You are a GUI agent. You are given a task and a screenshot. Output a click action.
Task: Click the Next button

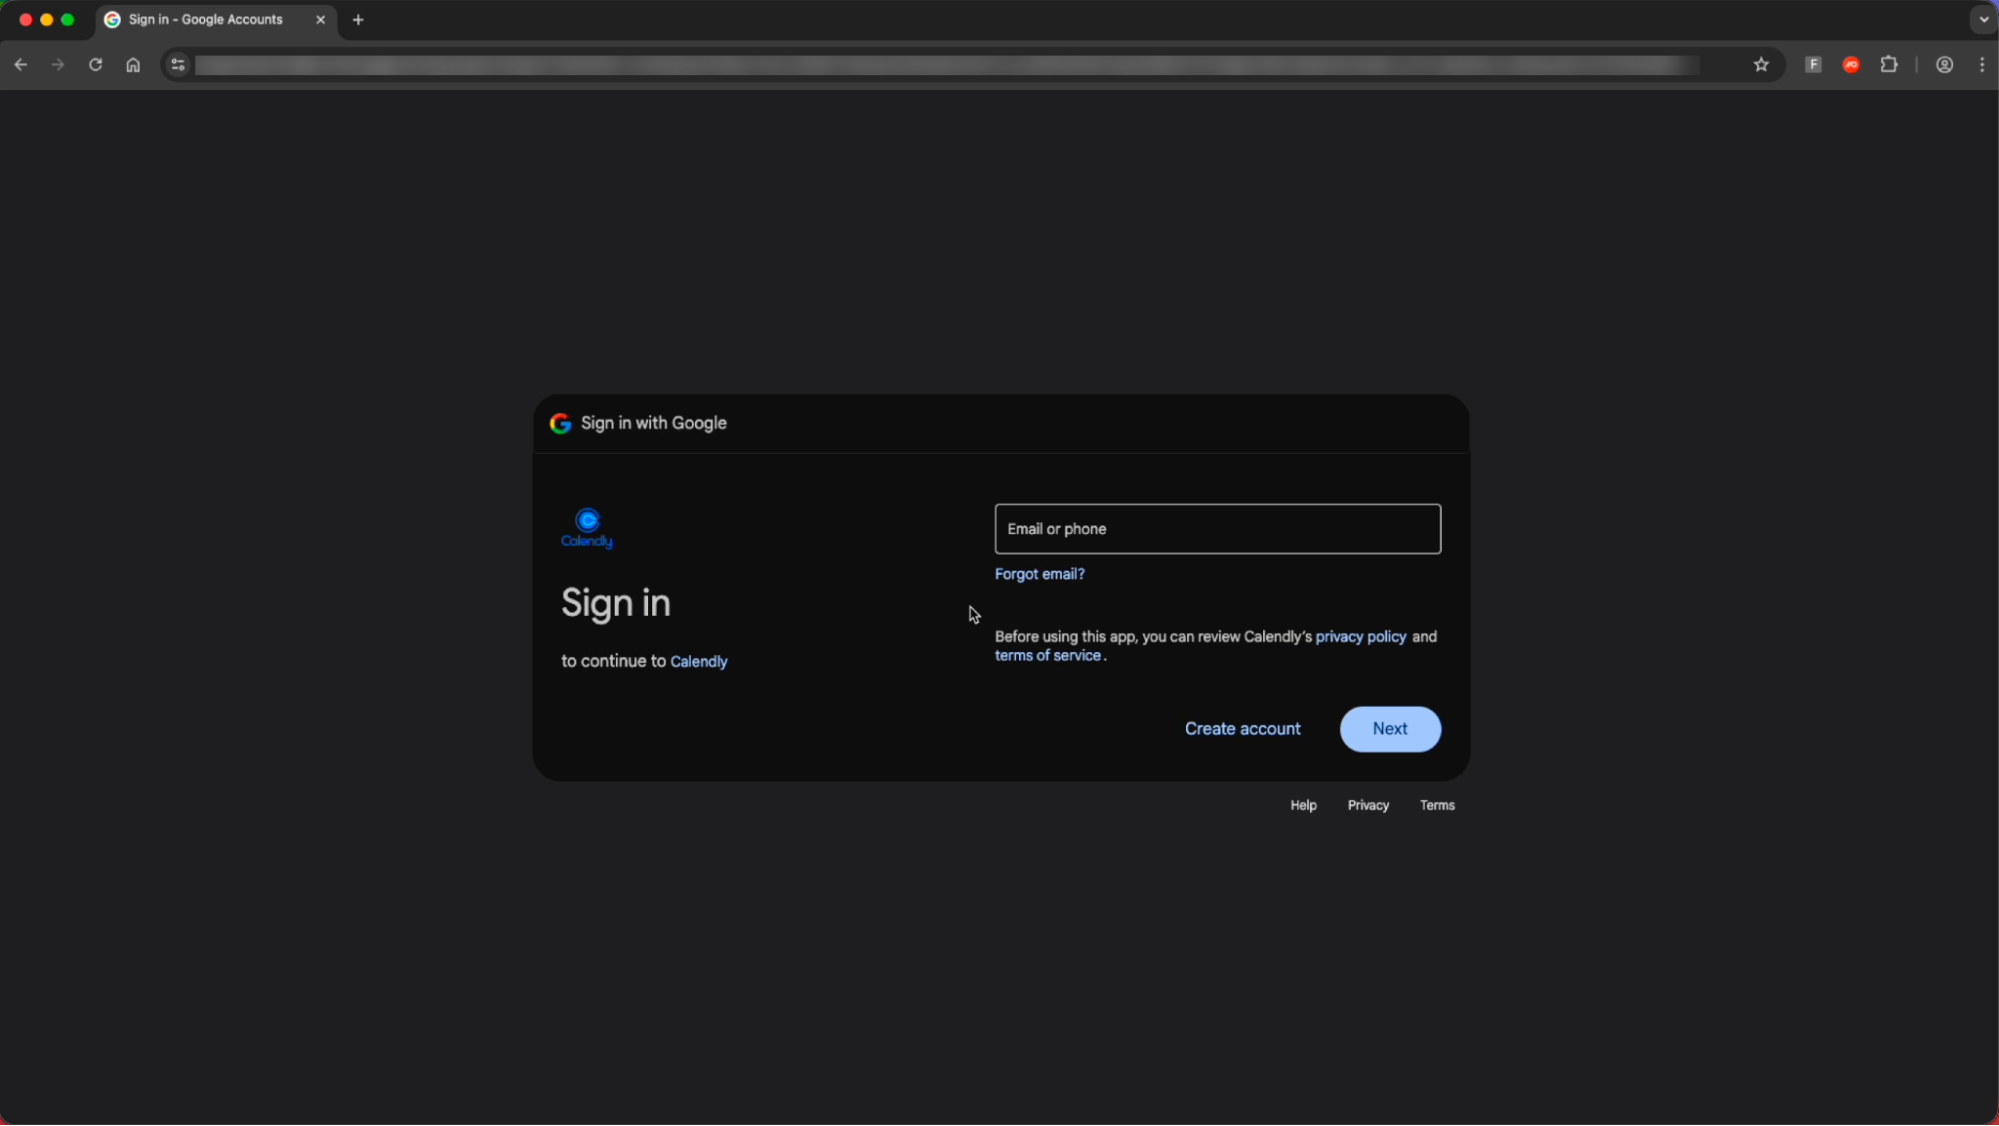point(1389,729)
